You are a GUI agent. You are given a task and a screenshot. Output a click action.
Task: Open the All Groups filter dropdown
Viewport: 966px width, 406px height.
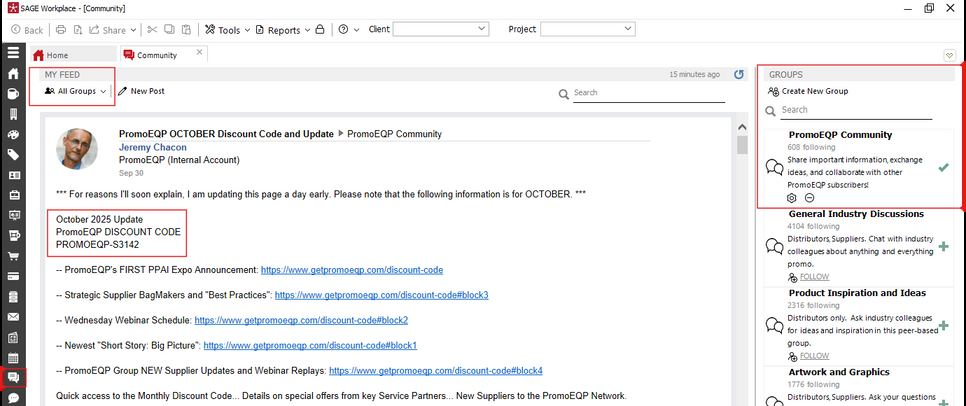pyautogui.click(x=76, y=91)
